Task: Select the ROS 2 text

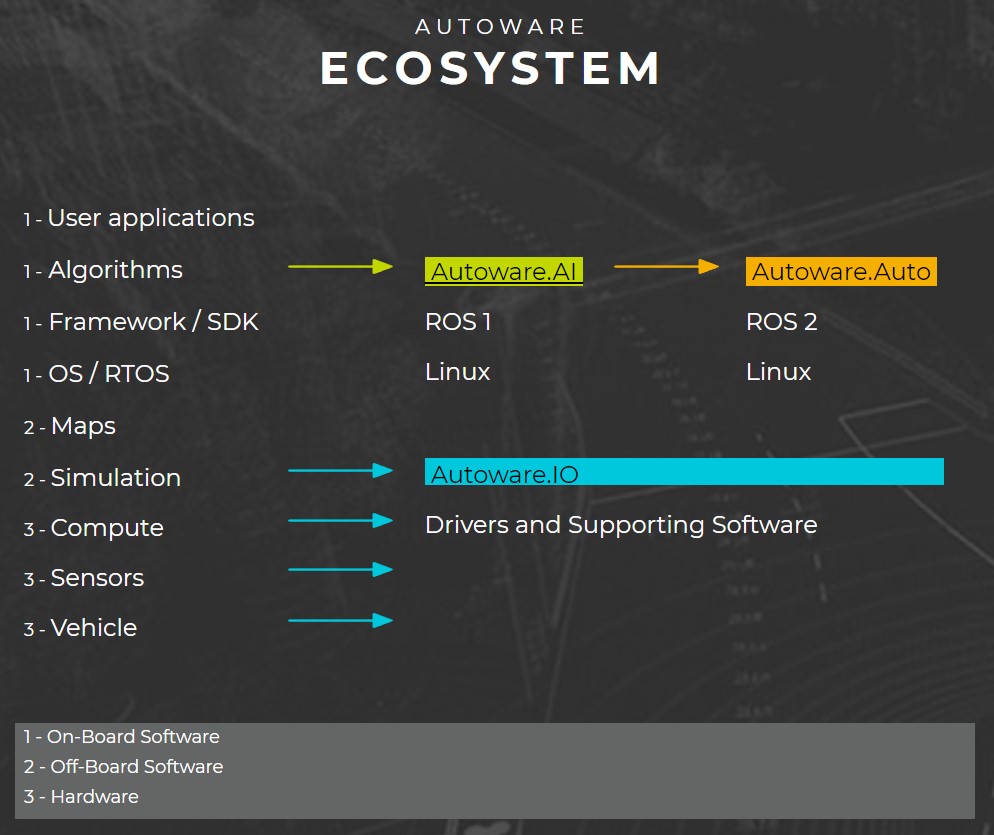Action: [x=781, y=322]
